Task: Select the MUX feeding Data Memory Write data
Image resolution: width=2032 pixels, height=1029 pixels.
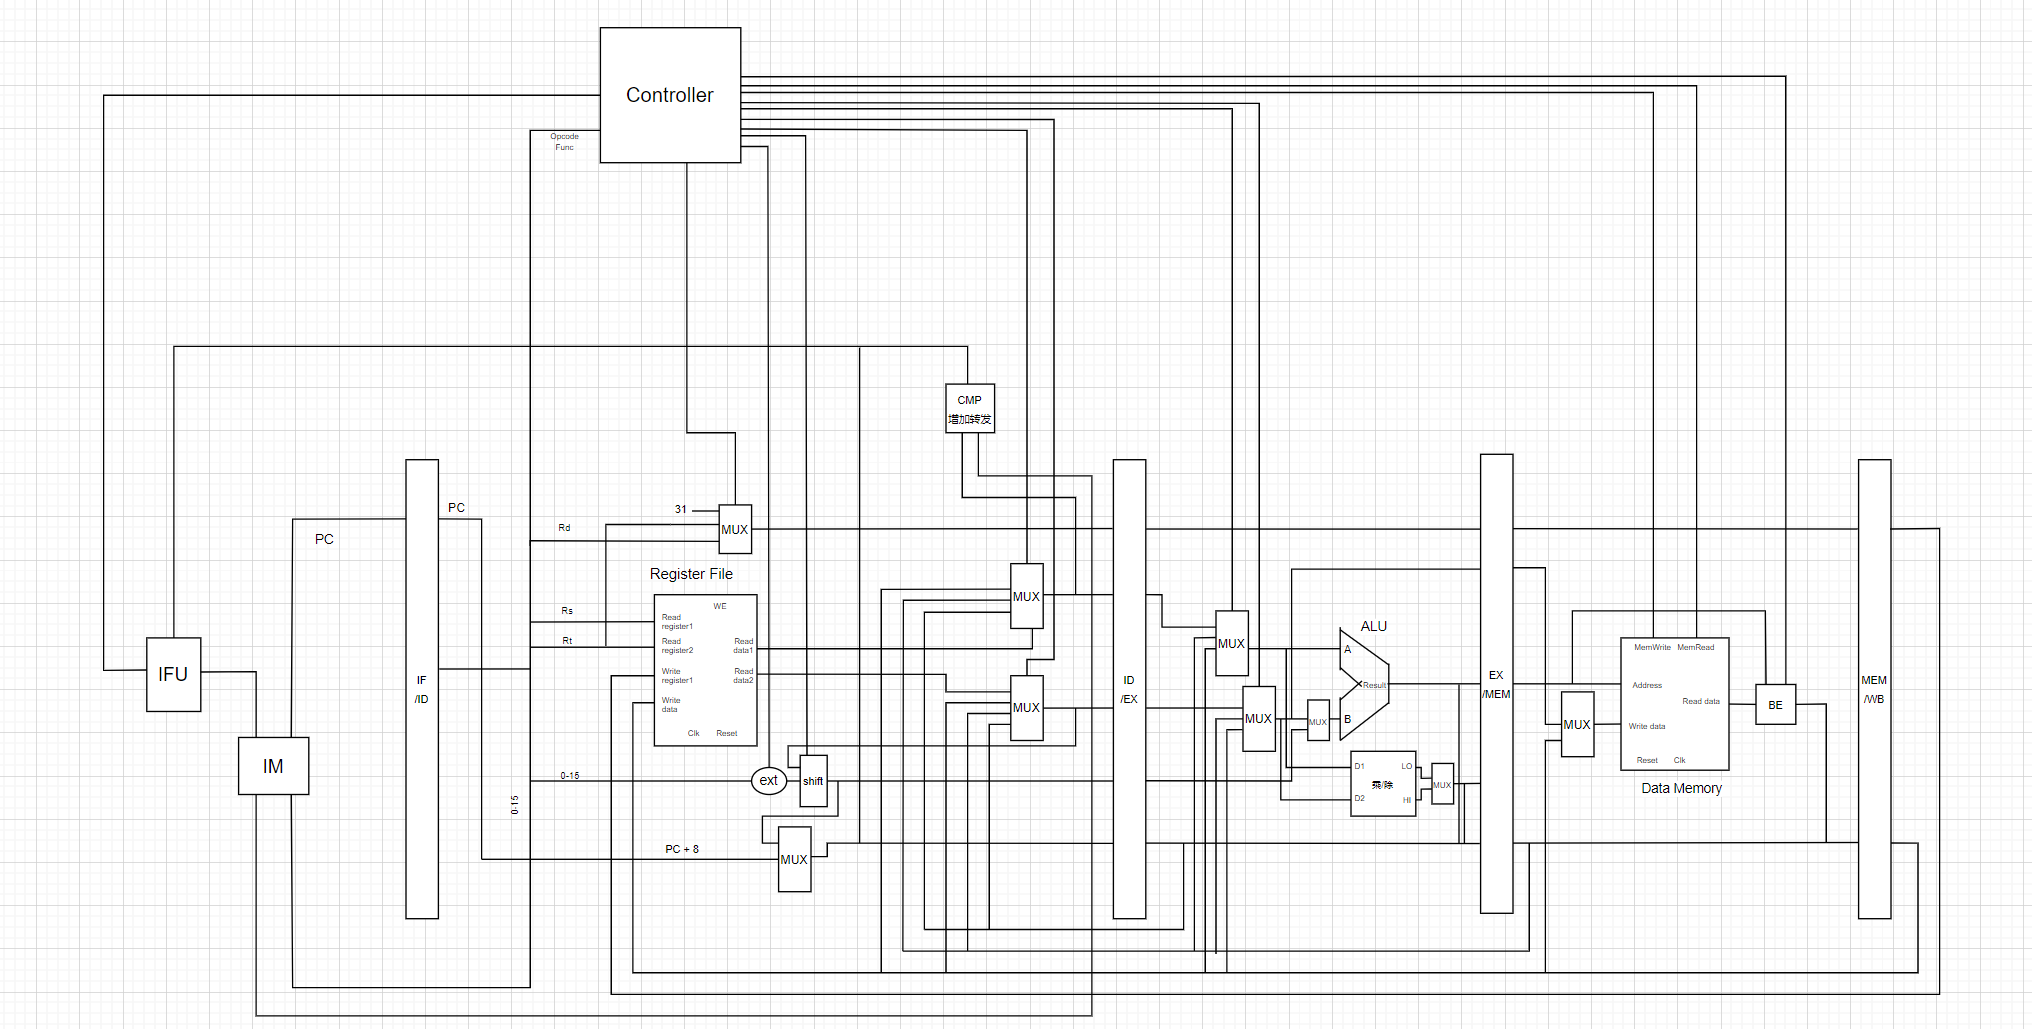Action: pyautogui.click(x=1577, y=724)
